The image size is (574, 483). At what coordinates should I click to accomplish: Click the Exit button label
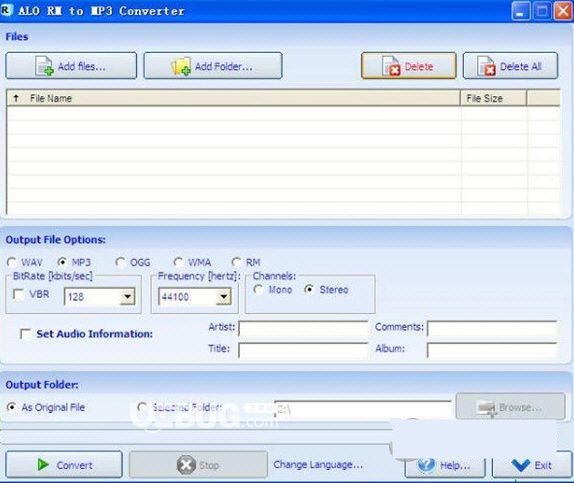pos(543,465)
